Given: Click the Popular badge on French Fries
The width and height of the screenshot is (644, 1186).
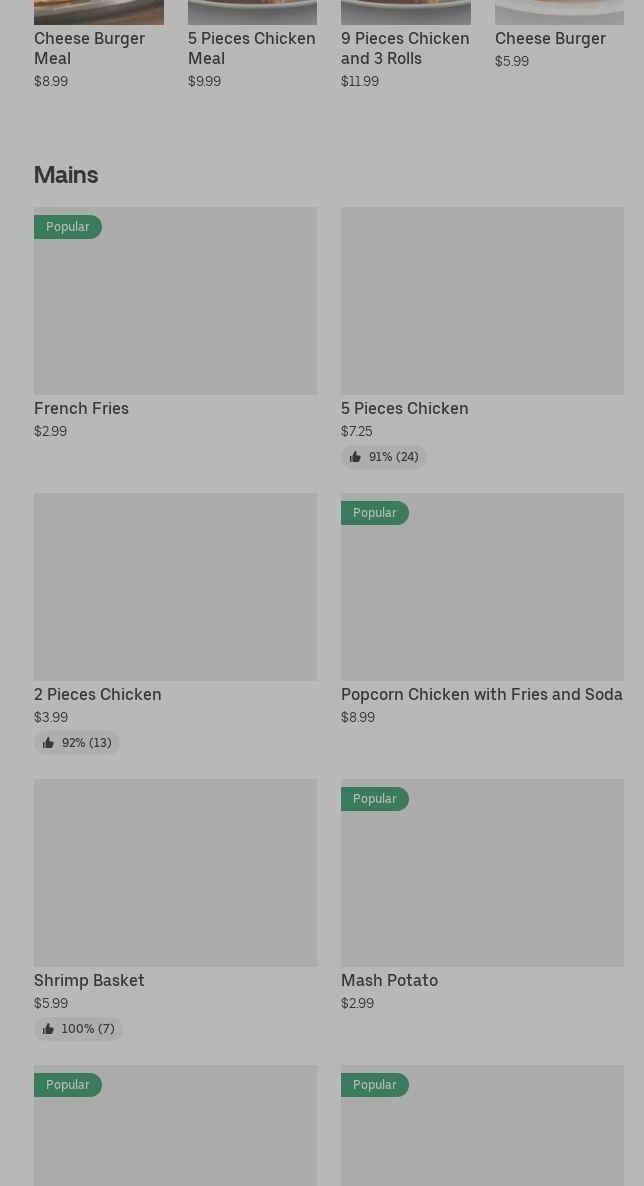Looking at the screenshot, I should point(67,227).
